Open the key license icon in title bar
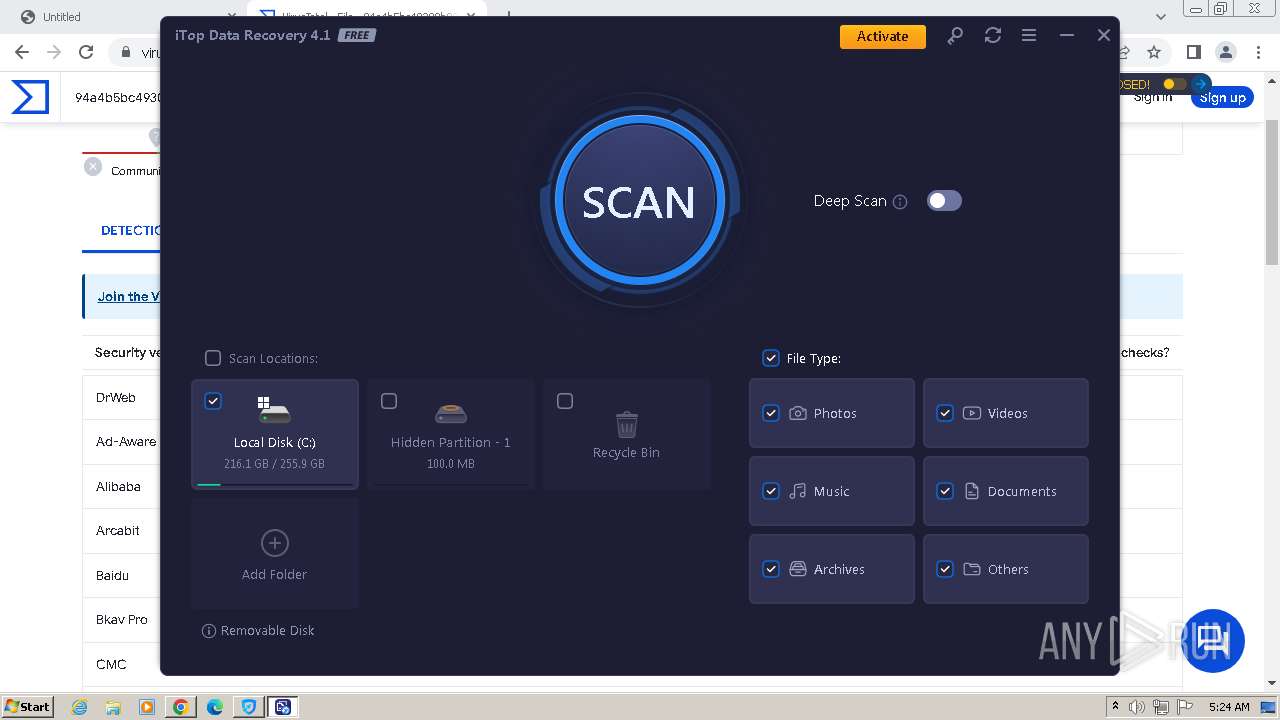 (x=955, y=36)
